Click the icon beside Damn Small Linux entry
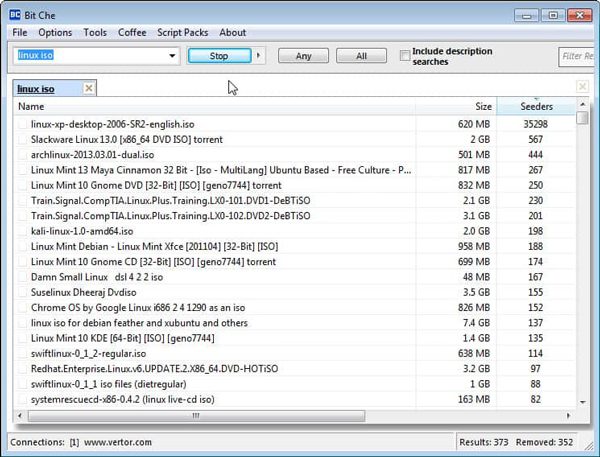Viewport: 600px width, 457px height. [x=23, y=277]
